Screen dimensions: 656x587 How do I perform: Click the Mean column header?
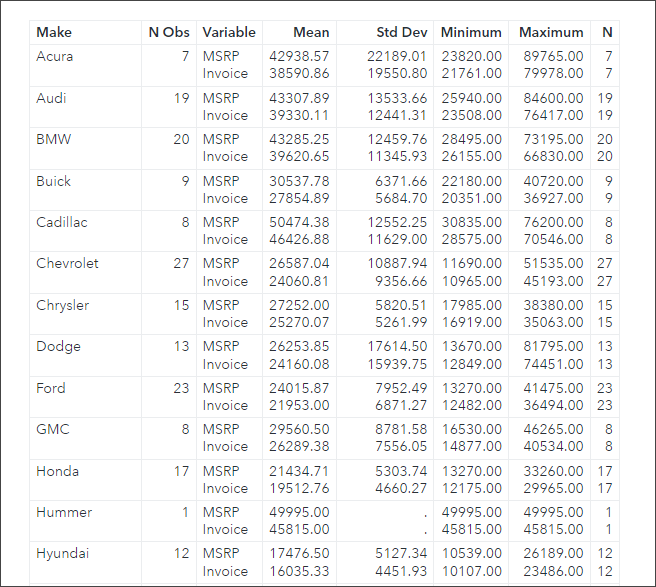point(311,33)
